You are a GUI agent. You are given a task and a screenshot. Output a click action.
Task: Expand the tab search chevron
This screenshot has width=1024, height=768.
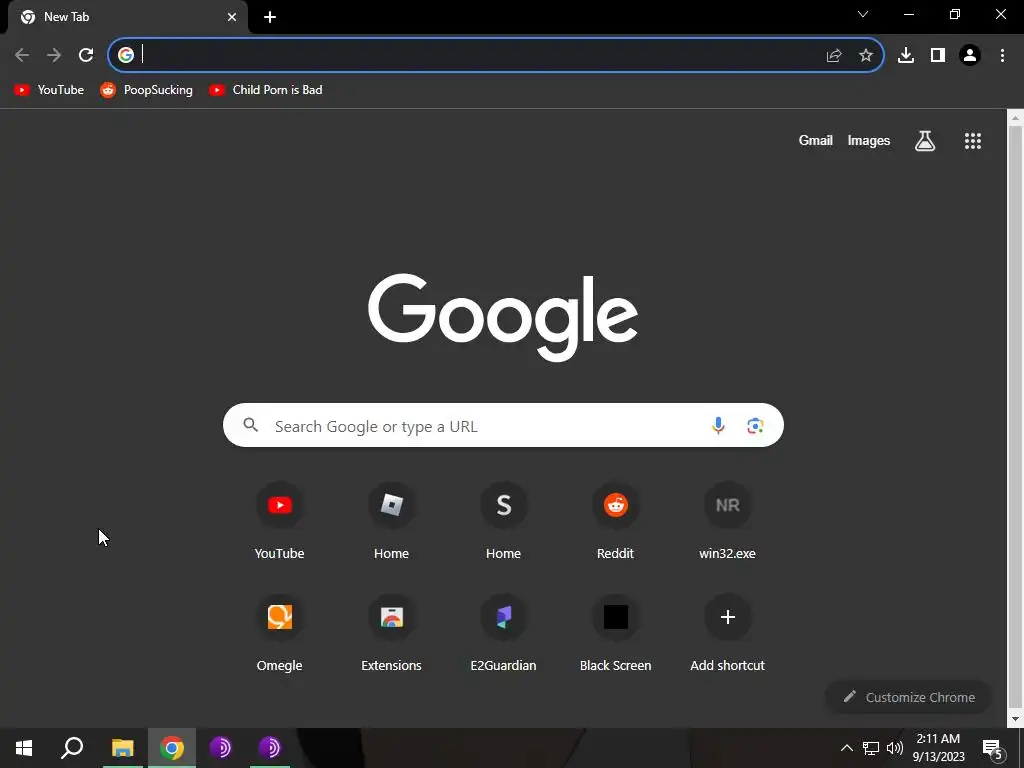(x=863, y=14)
